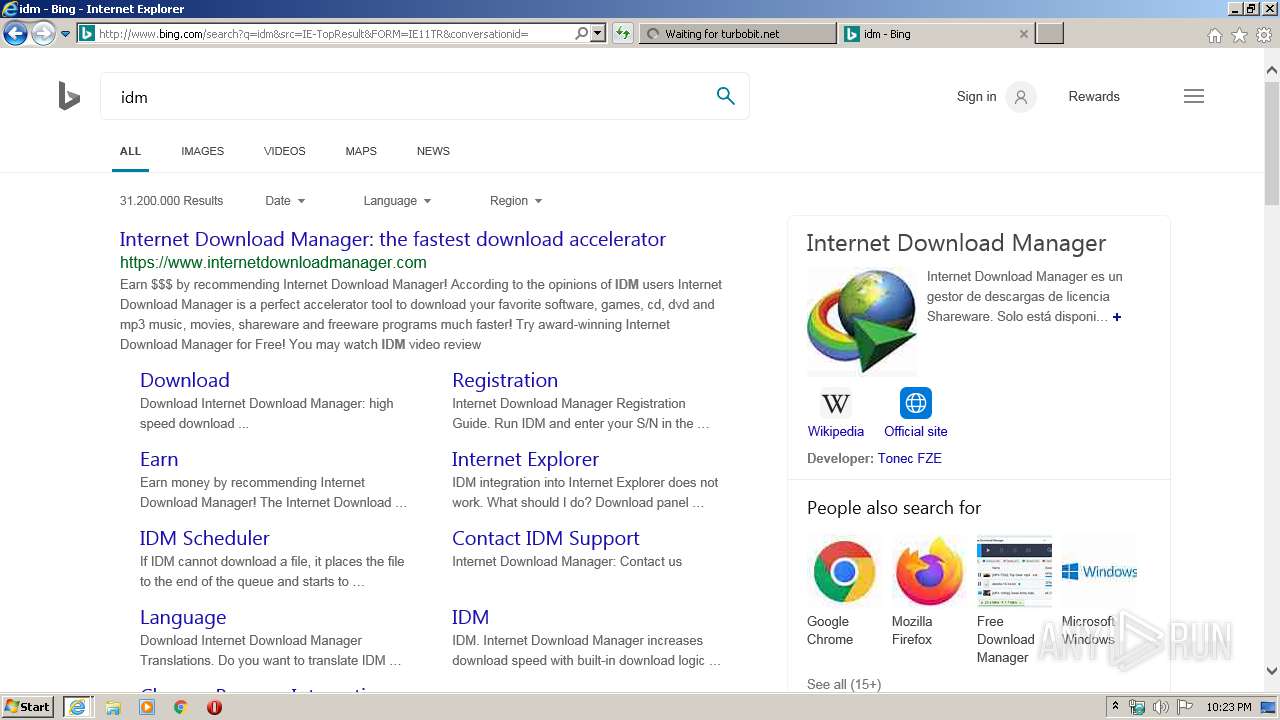Expand the Date filter dropdown

pyautogui.click(x=285, y=201)
